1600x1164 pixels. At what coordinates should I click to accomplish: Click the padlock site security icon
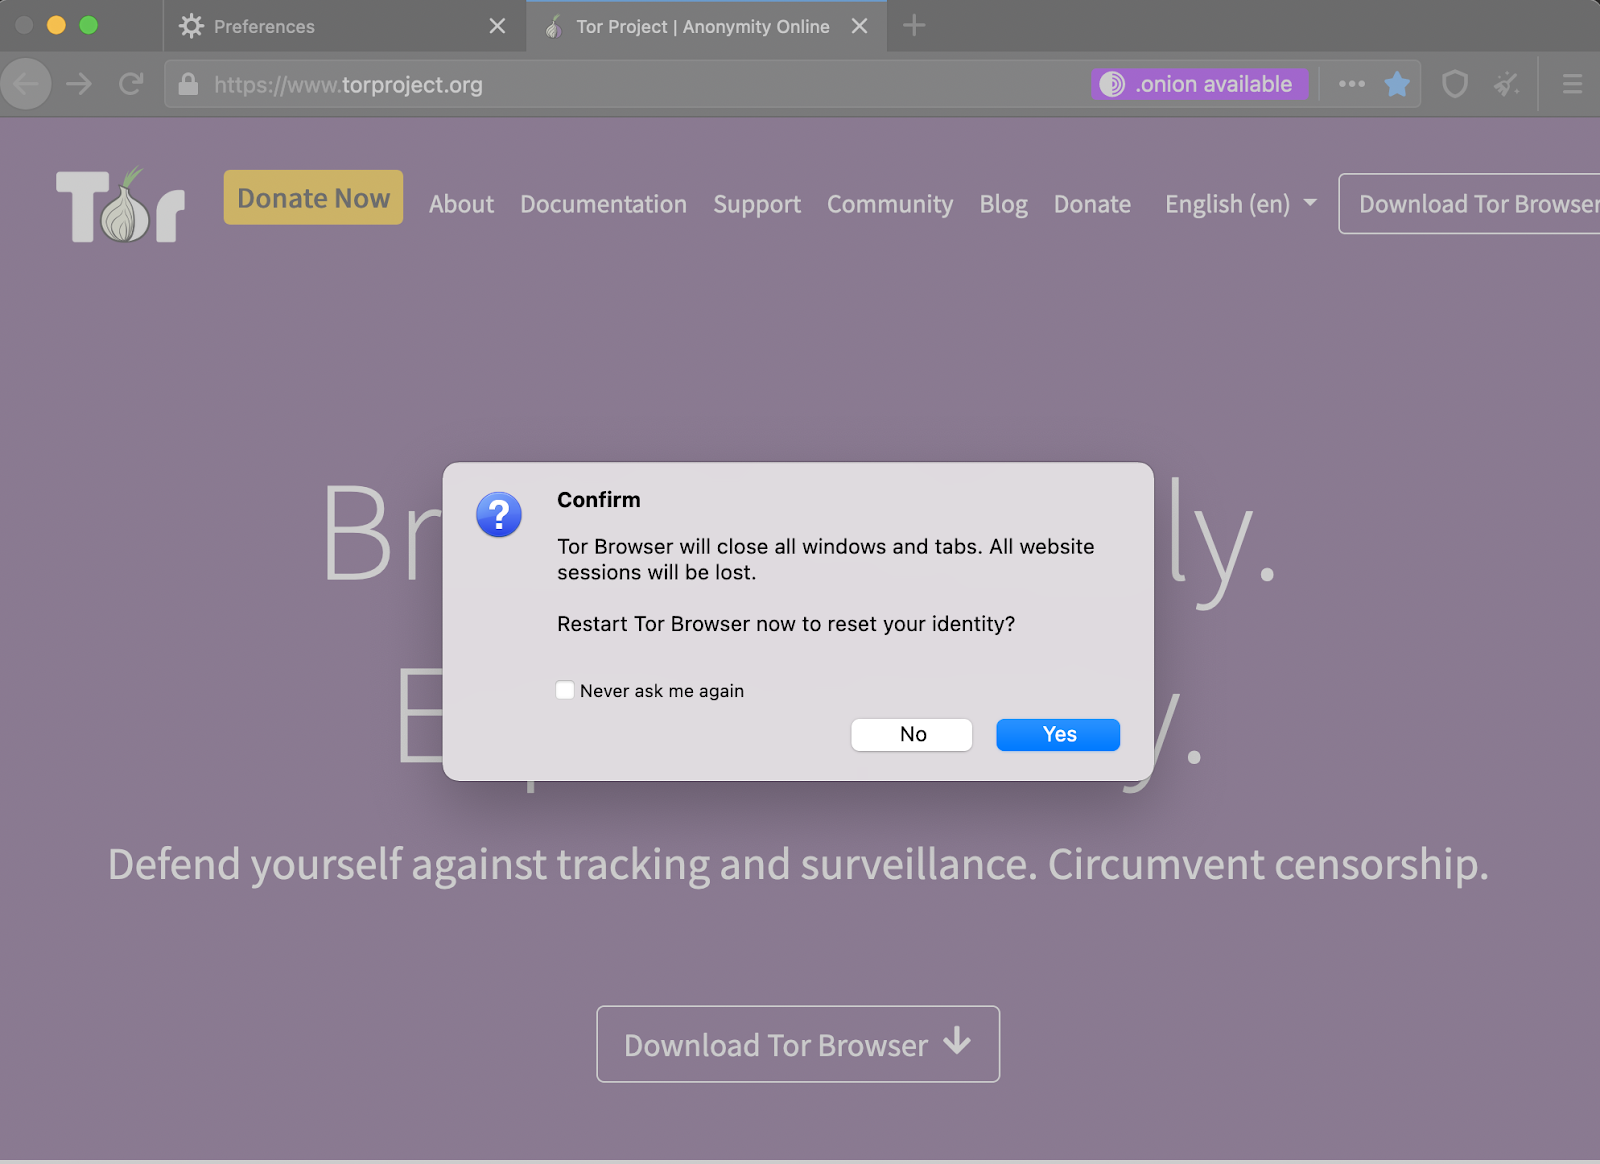click(188, 84)
